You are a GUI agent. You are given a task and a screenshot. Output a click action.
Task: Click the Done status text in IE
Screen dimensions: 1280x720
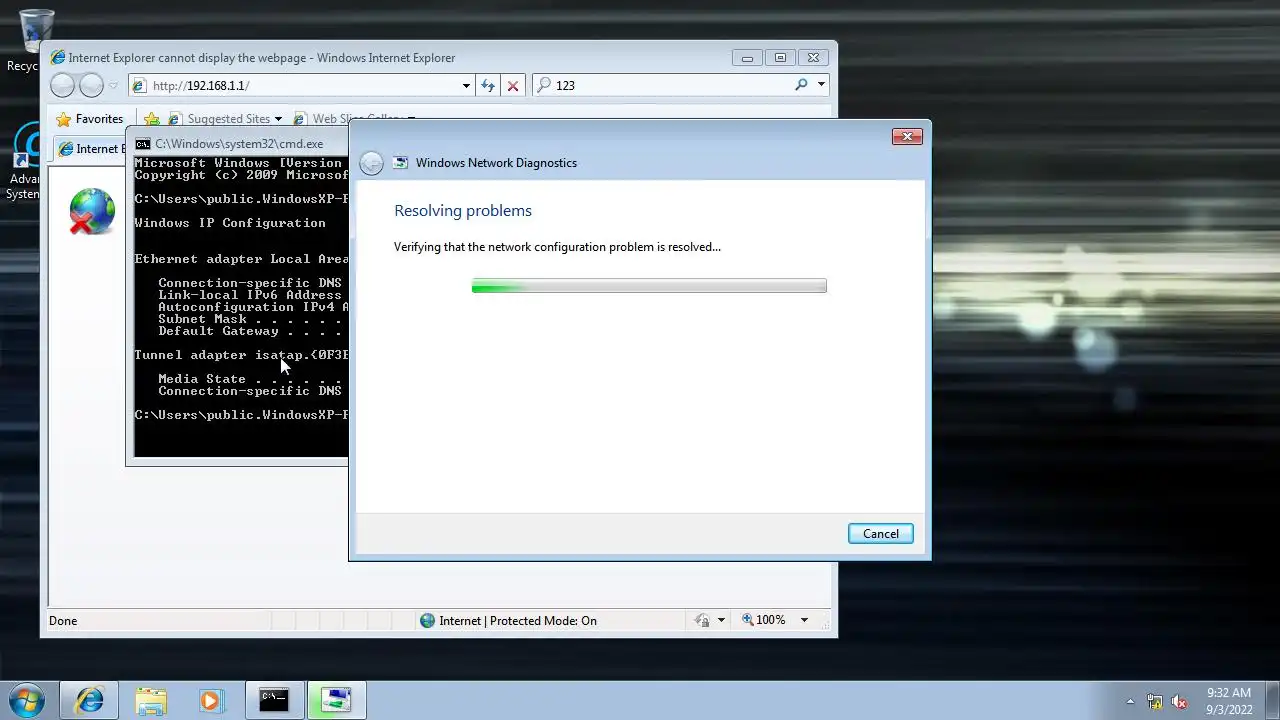click(63, 620)
